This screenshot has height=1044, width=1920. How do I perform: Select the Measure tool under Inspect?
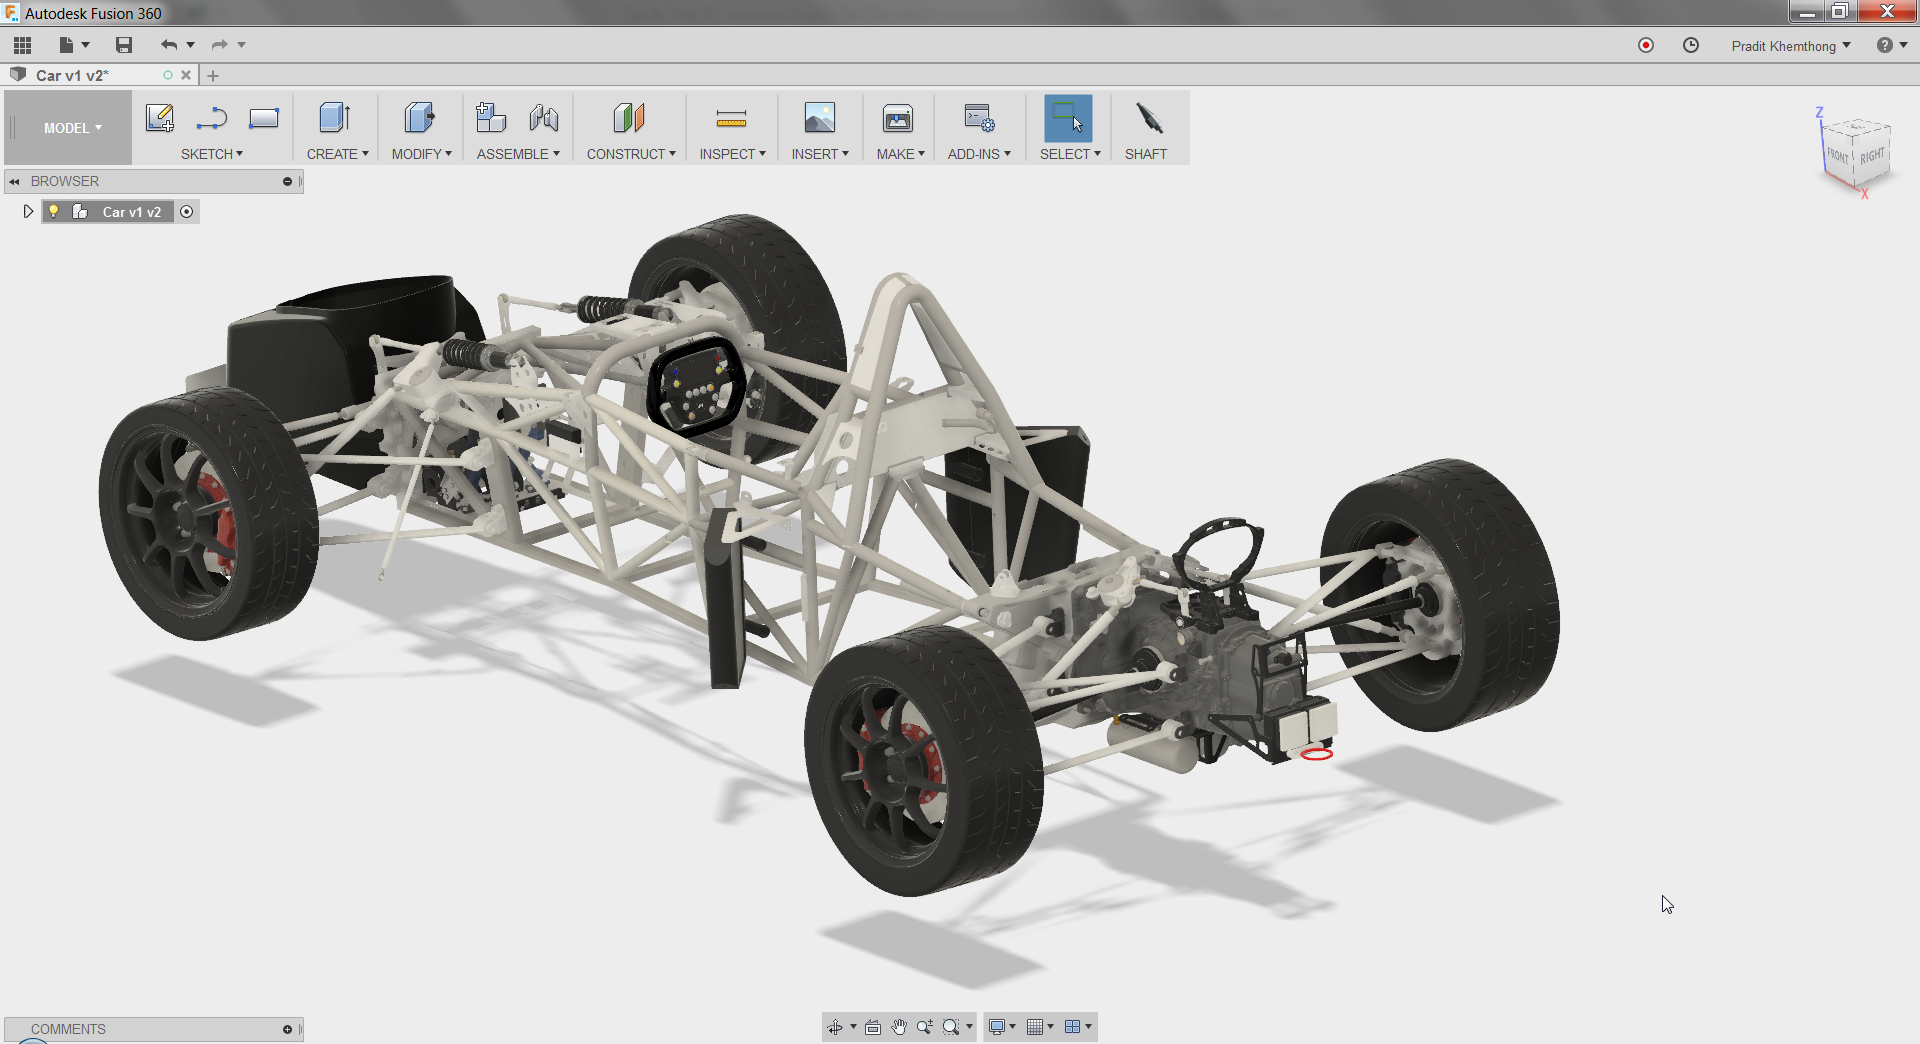pyautogui.click(x=732, y=120)
